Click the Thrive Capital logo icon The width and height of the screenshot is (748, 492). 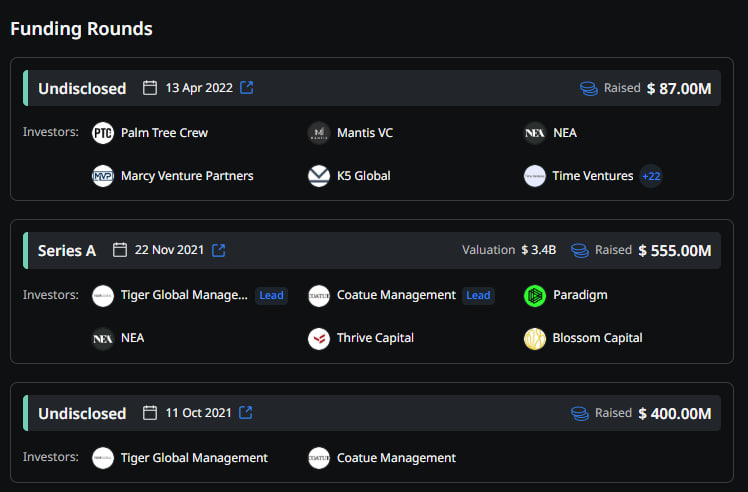(319, 338)
